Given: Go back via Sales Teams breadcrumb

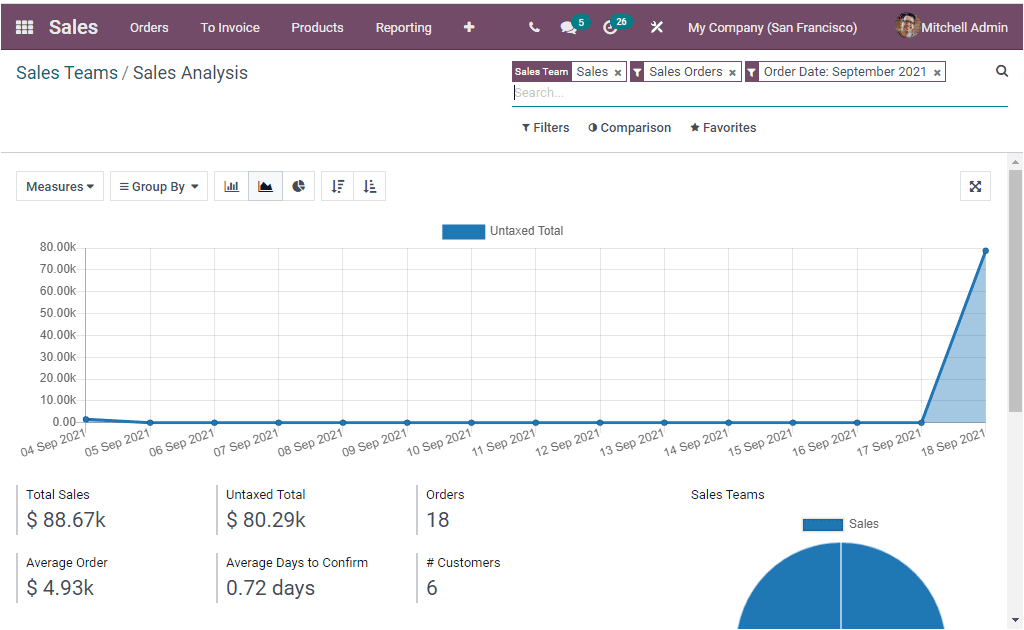Looking at the screenshot, I should pyautogui.click(x=66, y=73).
